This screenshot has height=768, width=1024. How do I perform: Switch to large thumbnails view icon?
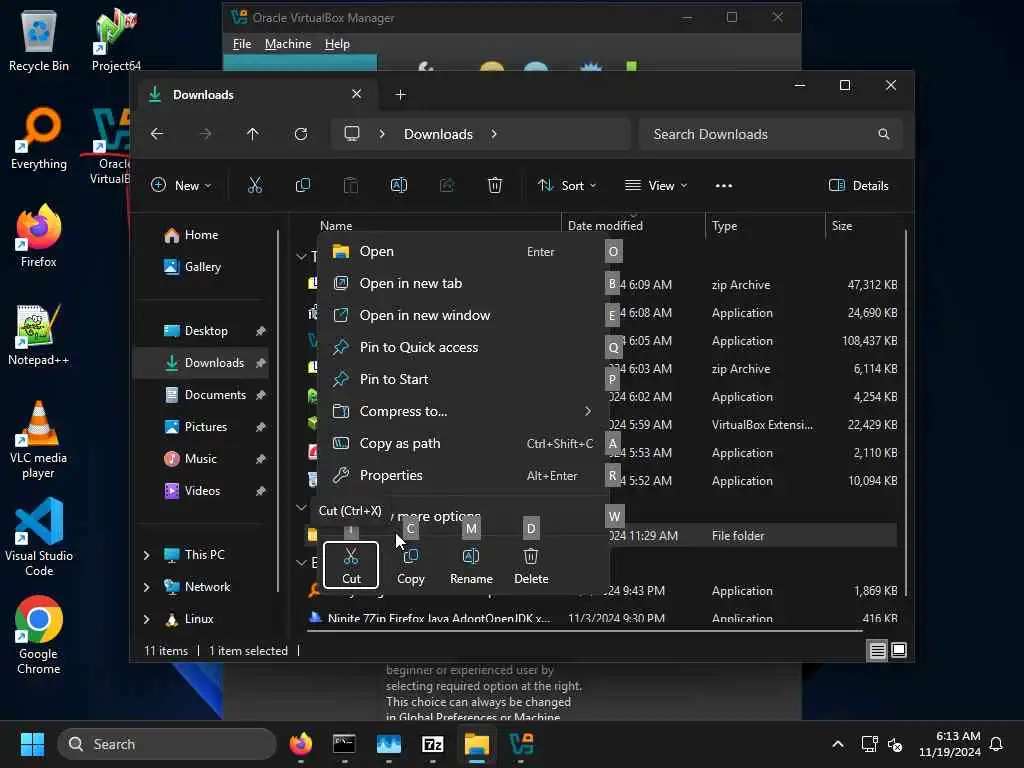tap(899, 650)
